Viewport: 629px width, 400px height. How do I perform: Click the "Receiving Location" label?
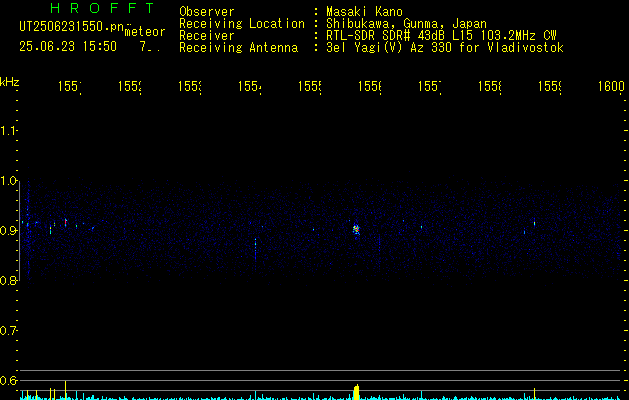pos(242,24)
